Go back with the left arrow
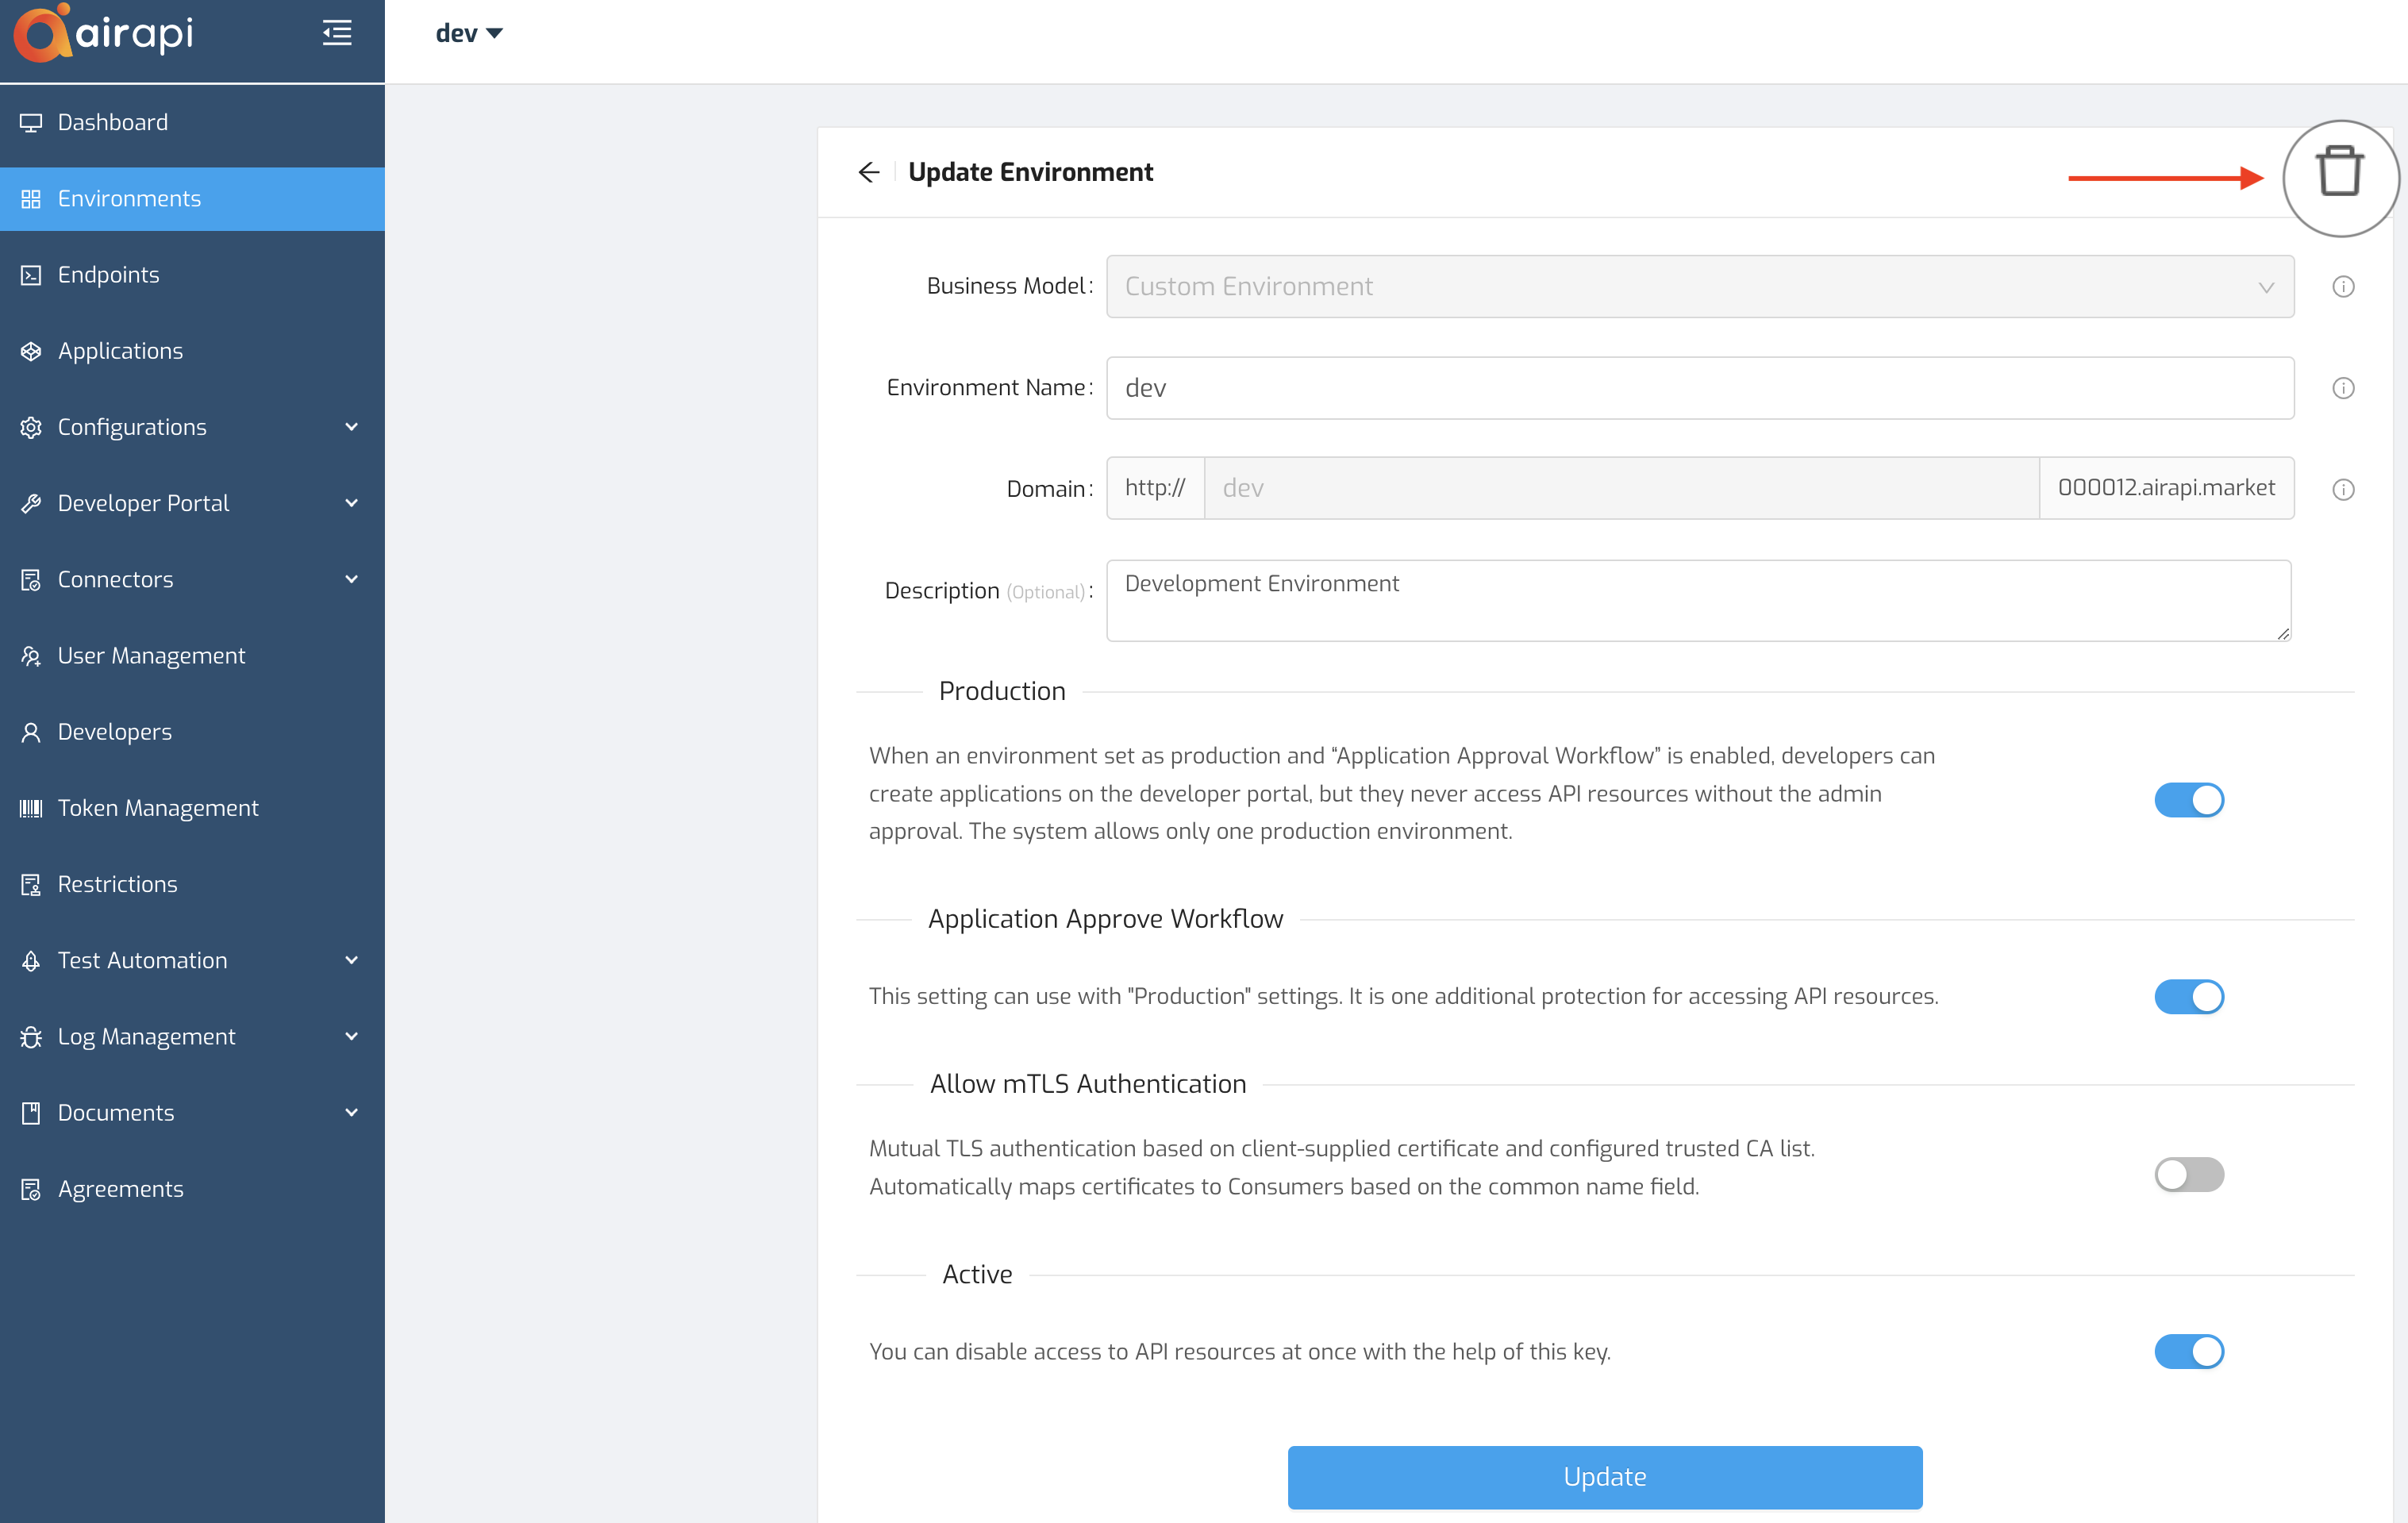Image resolution: width=2408 pixels, height=1523 pixels. (868, 172)
